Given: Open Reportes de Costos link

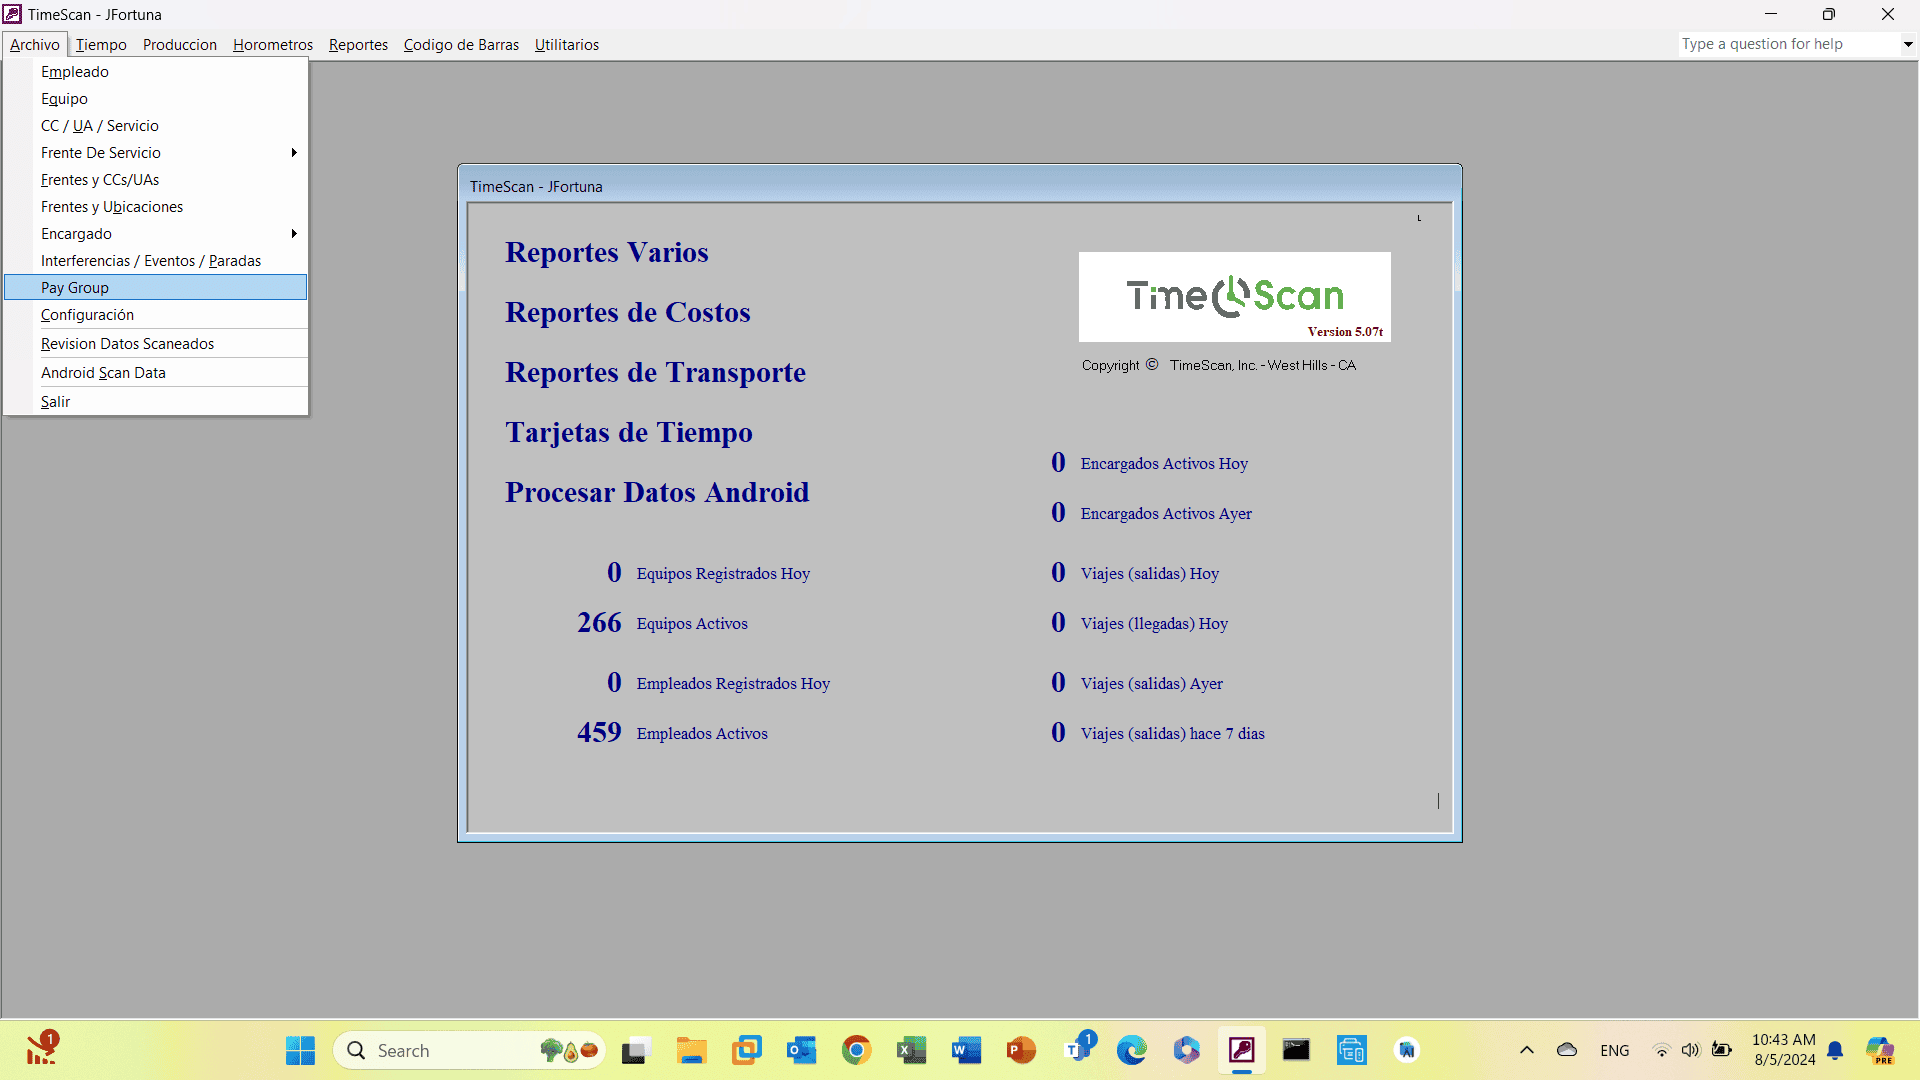Looking at the screenshot, I should tap(627, 313).
